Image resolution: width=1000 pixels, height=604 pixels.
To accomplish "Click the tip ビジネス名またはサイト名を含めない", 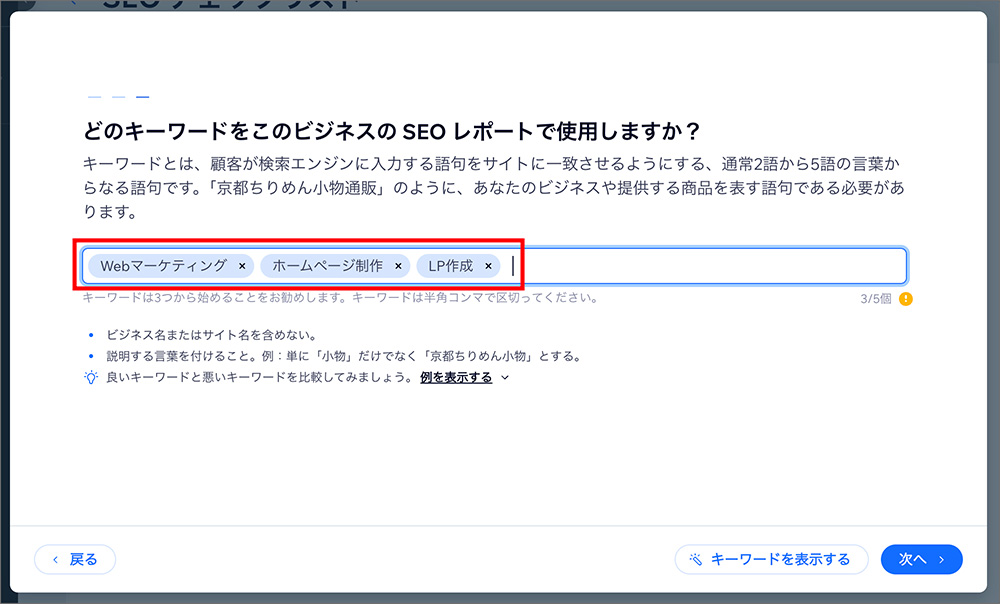I will pos(212,335).
